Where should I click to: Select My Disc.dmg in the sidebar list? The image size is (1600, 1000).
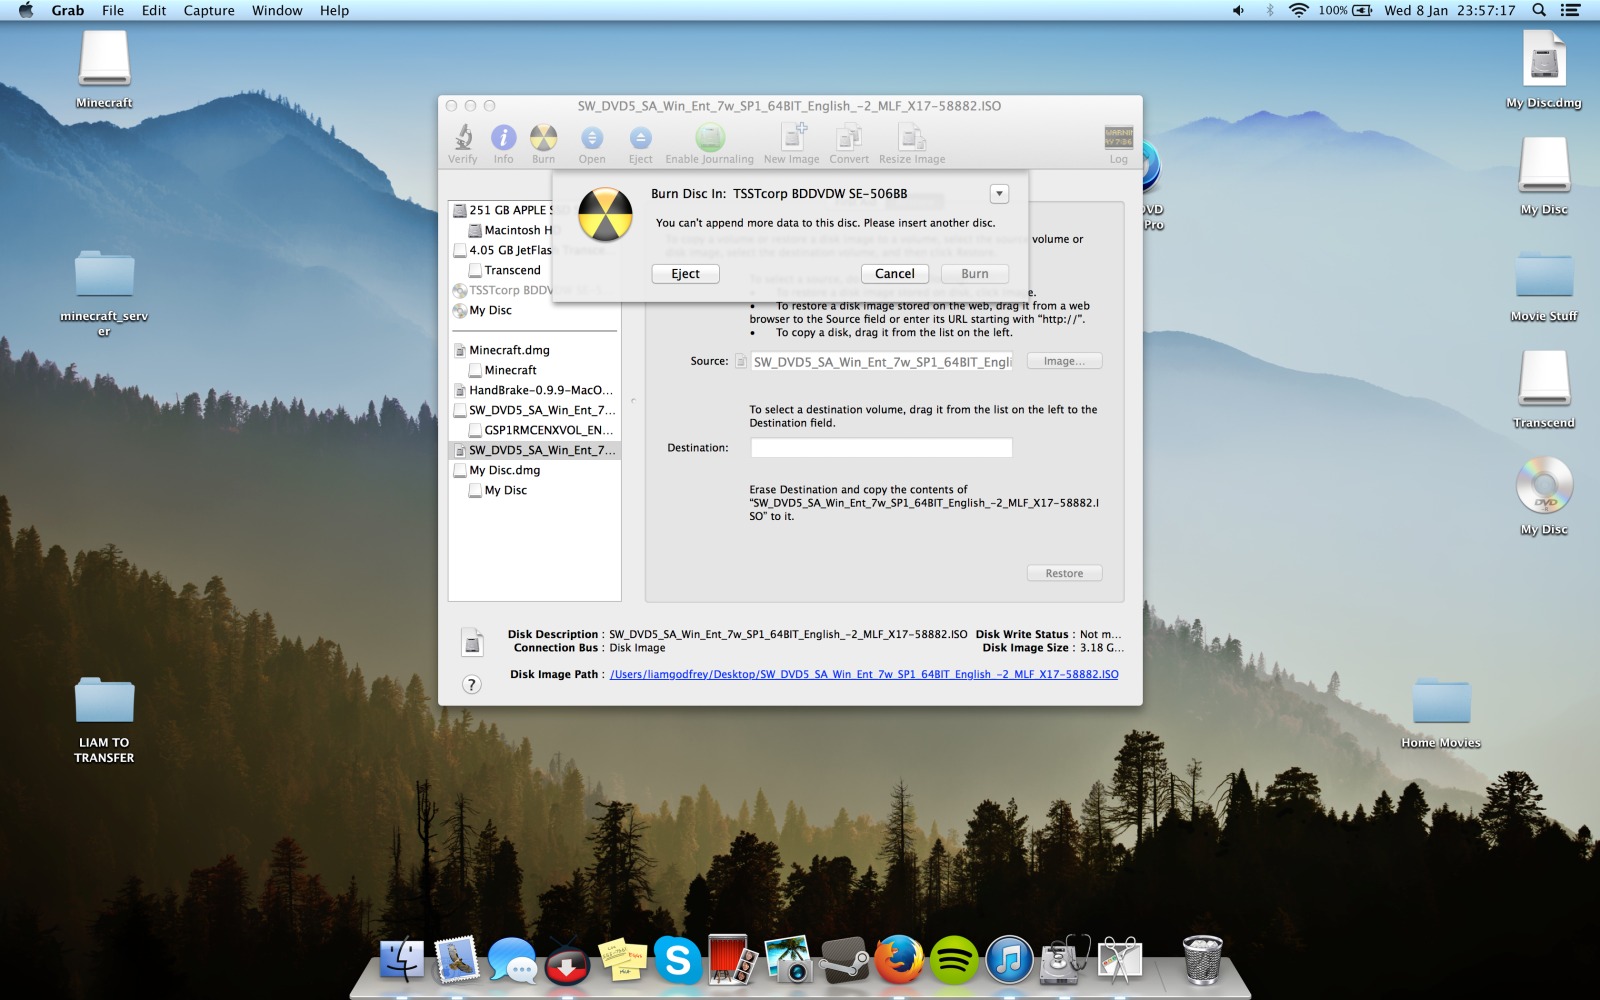[534, 470]
